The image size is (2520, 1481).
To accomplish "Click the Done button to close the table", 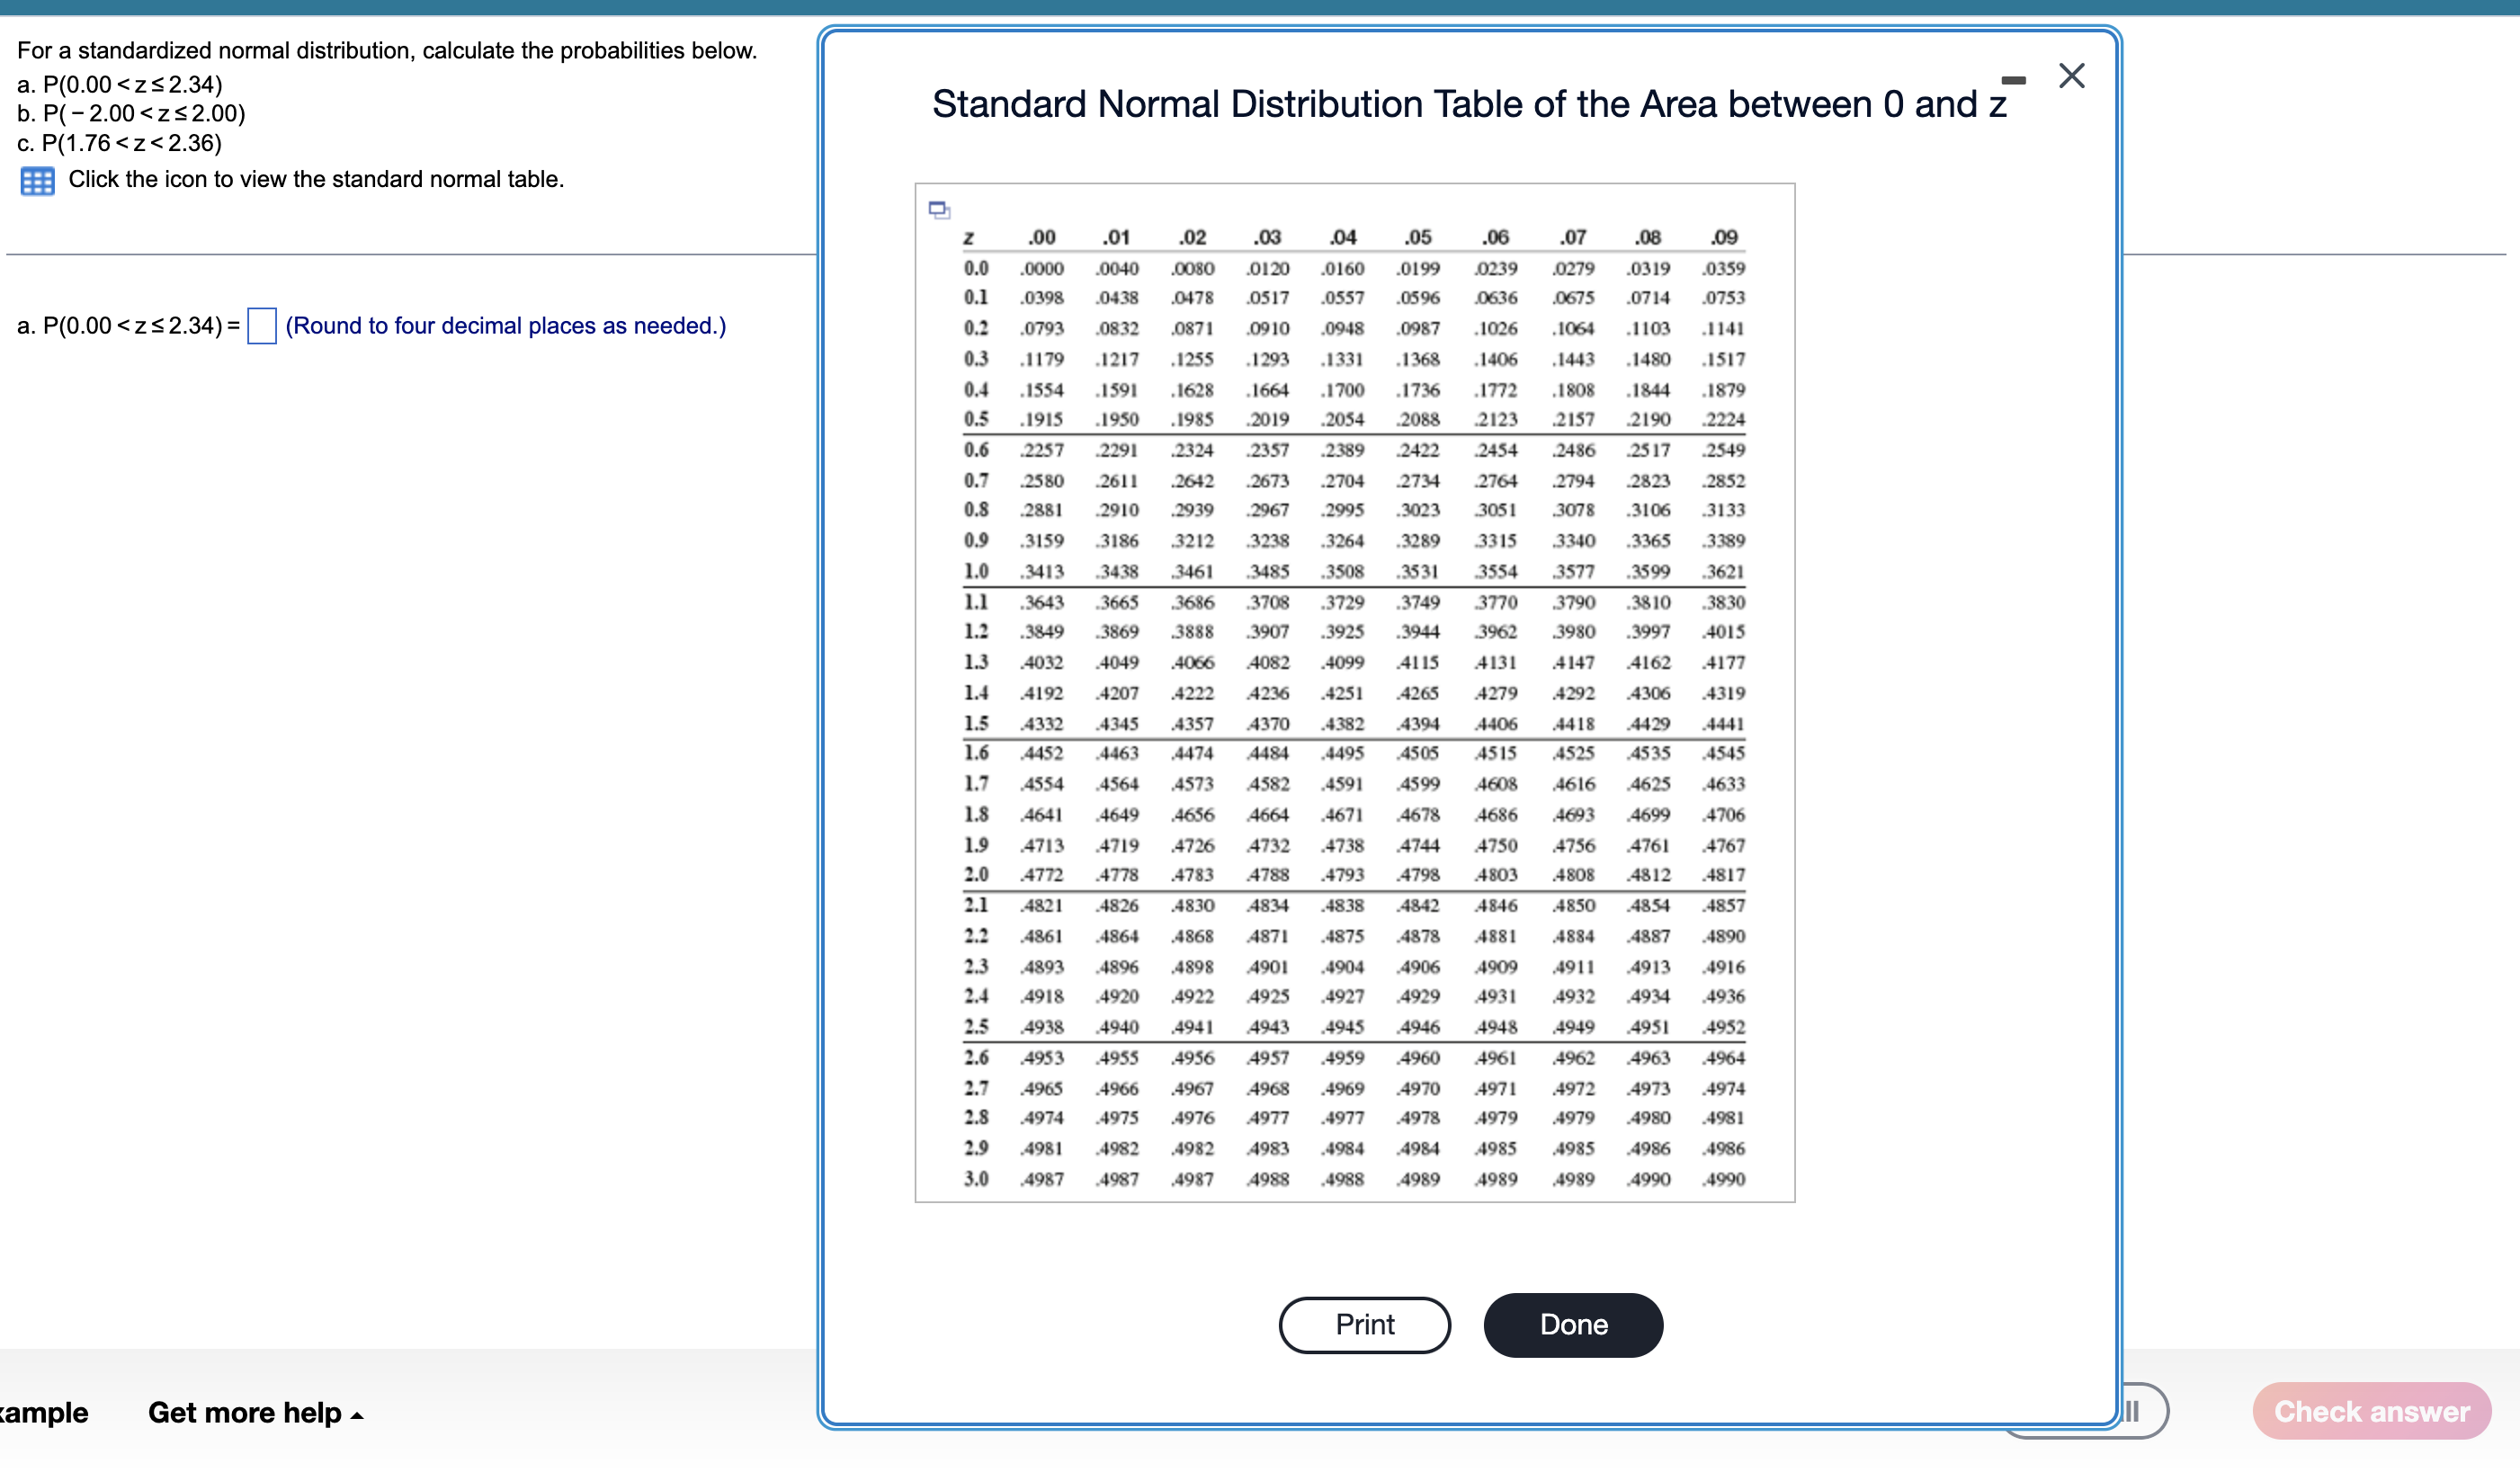I will pyautogui.click(x=1572, y=1324).
